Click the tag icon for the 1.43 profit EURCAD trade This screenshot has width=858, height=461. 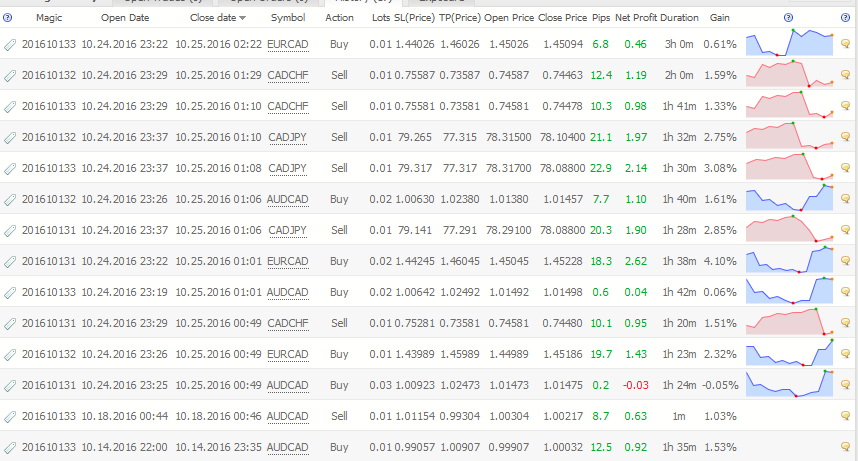click(x=10, y=355)
